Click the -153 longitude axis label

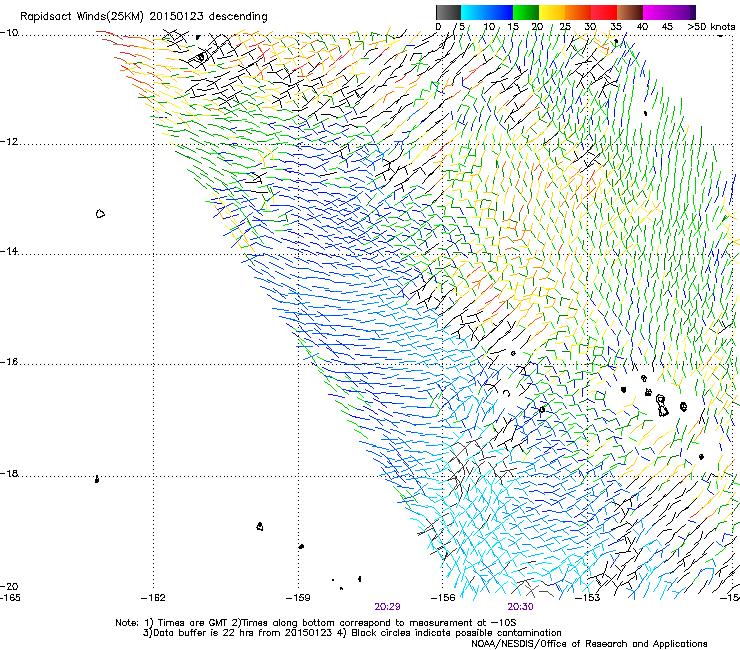point(588,598)
